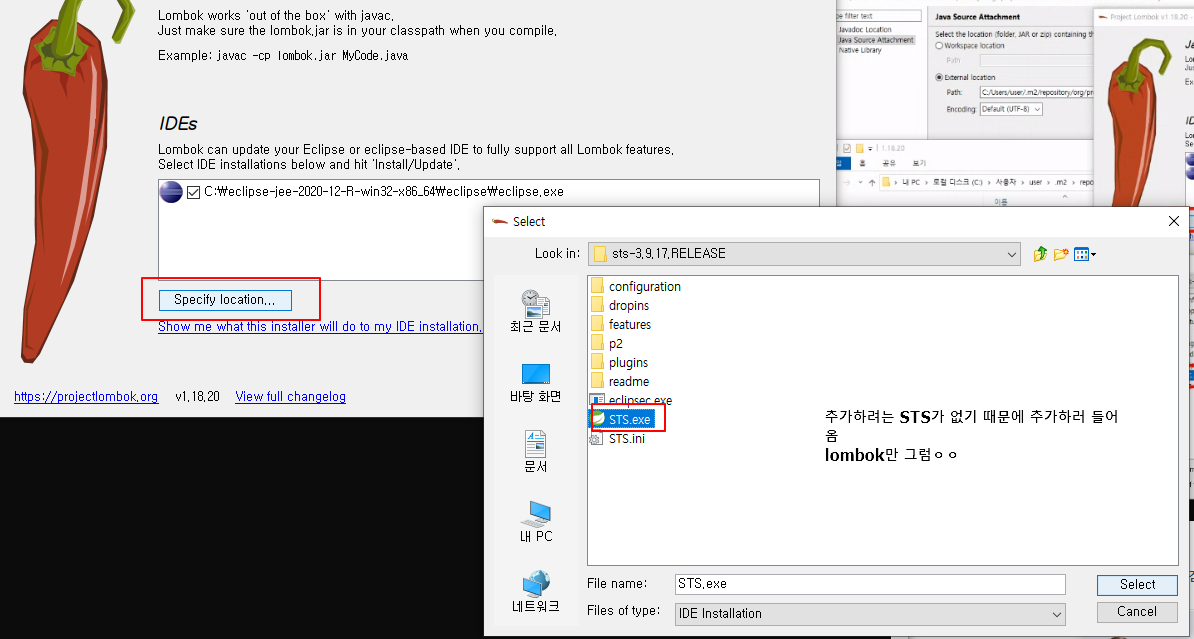Image resolution: width=1194 pixels, height=639 pixels.
Task: Select the configuration folder
Action: [636, 286]
